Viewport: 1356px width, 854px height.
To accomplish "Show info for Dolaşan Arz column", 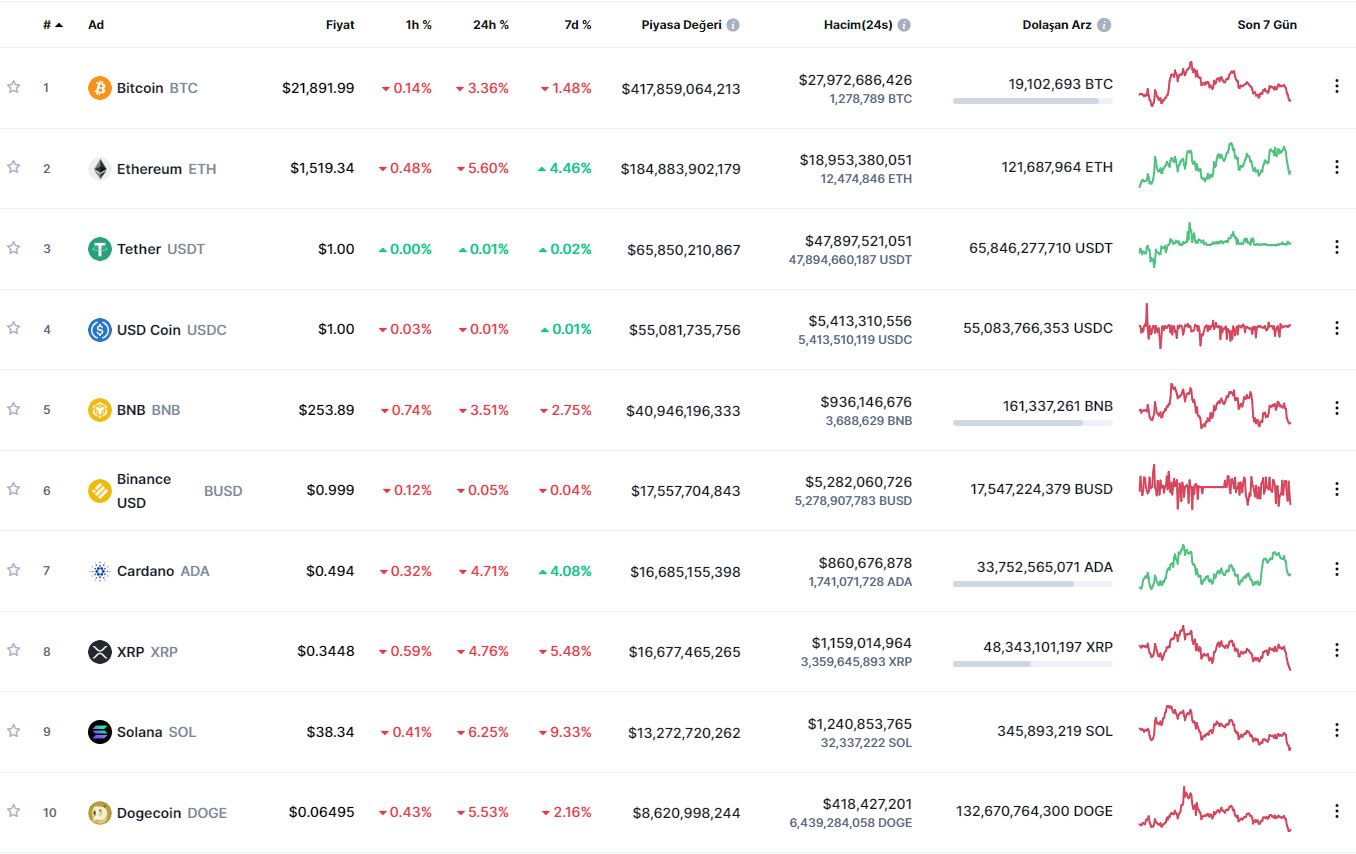I will (1104, 25).
